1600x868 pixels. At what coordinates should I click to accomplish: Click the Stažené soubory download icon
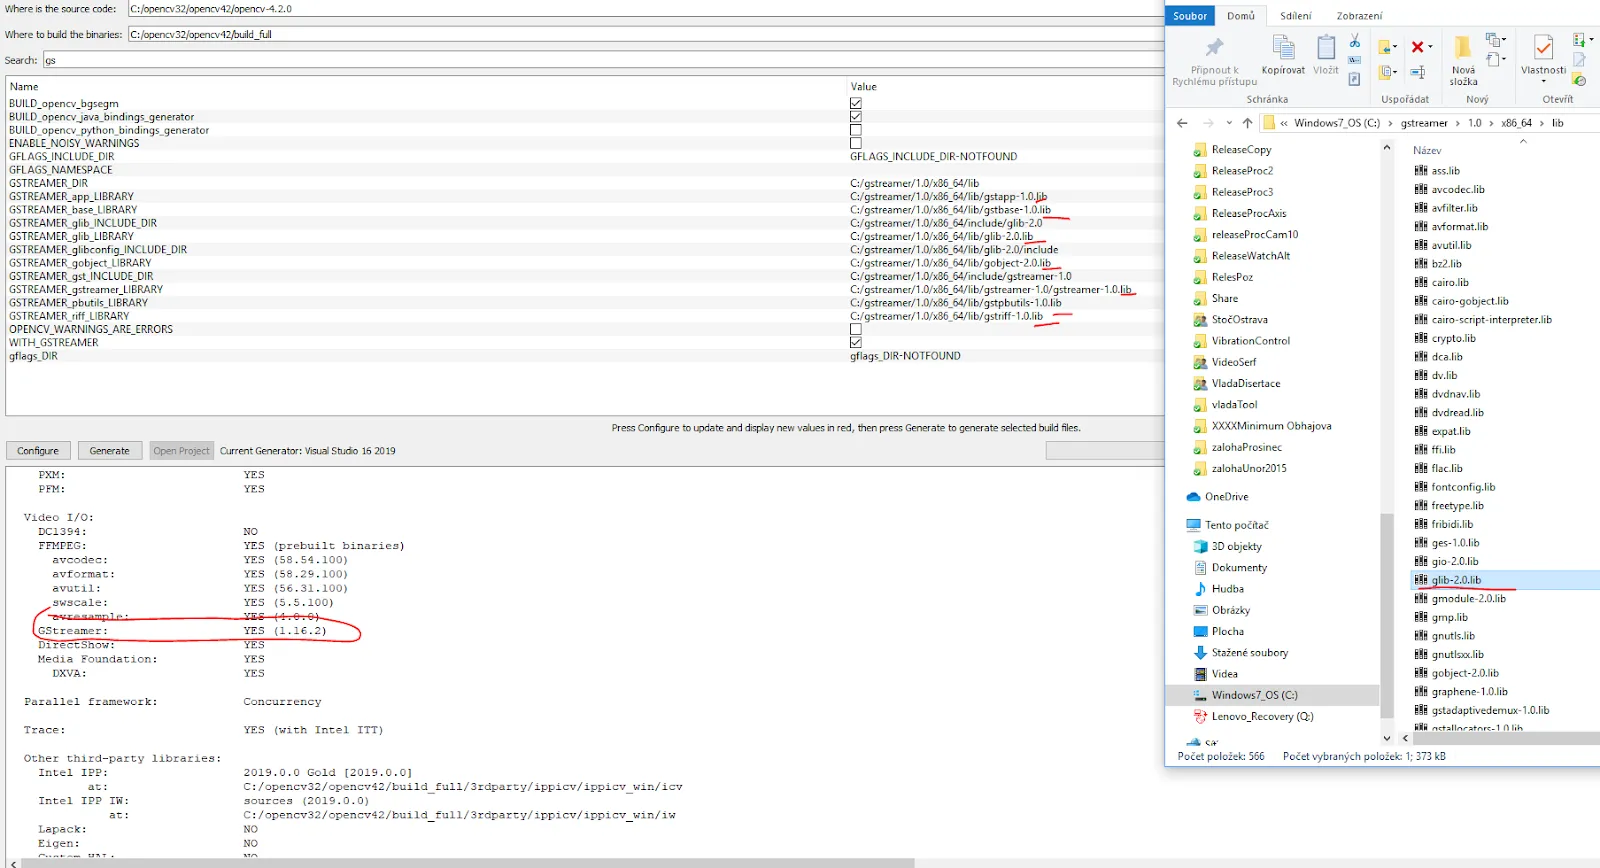pyautogui.click(x=1201, y=653)
